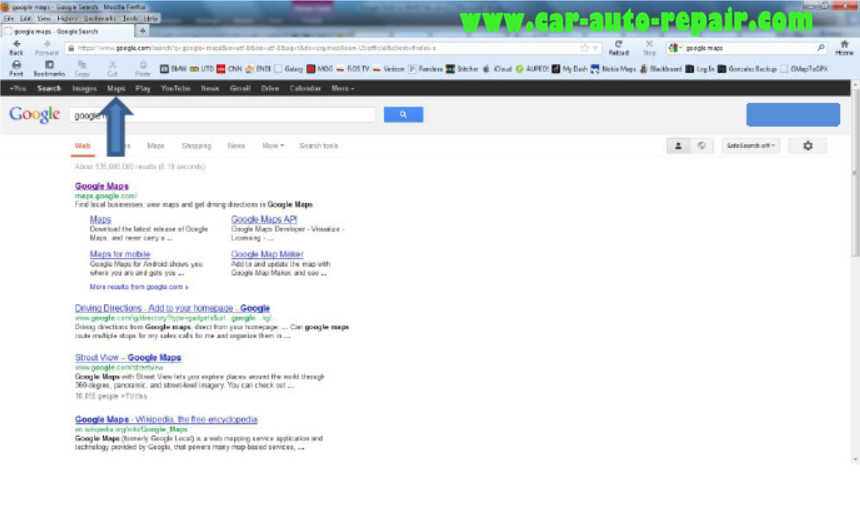Open the My Dash bookmark
The width and height of the screenshot is (860, 509).
point(569,69)
